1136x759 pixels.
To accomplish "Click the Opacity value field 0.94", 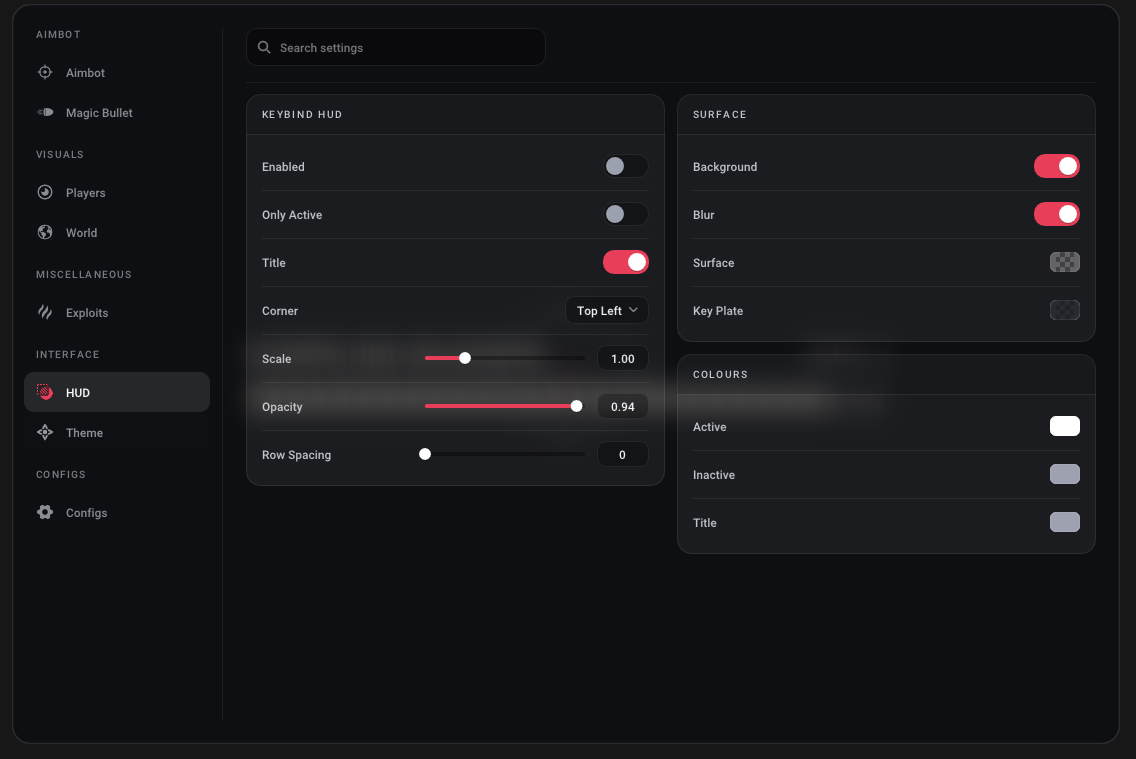I will [x=622, y=406].
